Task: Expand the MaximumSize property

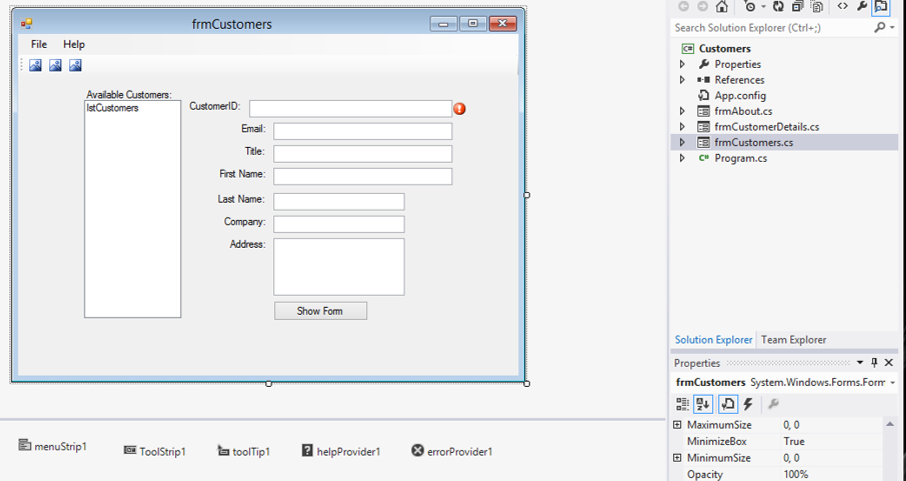Action: pyautogui.click(x=677, y=425)
